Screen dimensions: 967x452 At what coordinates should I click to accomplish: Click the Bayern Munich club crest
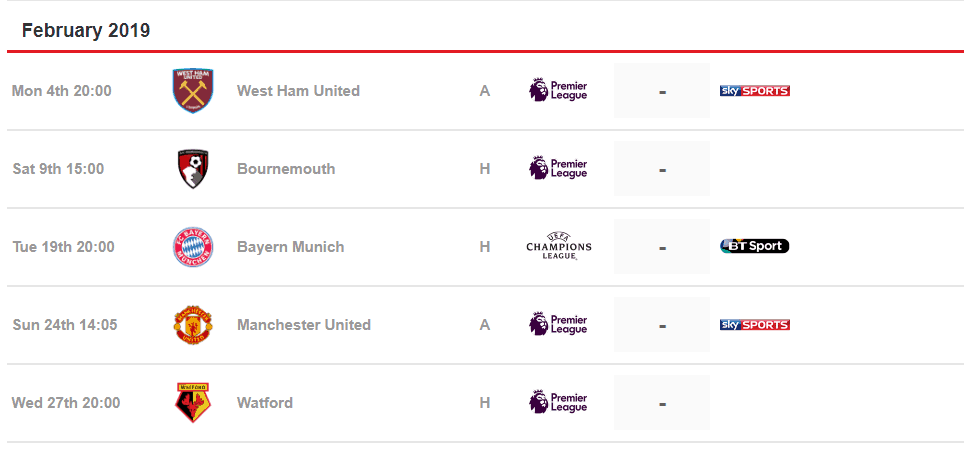coord(192,247)
